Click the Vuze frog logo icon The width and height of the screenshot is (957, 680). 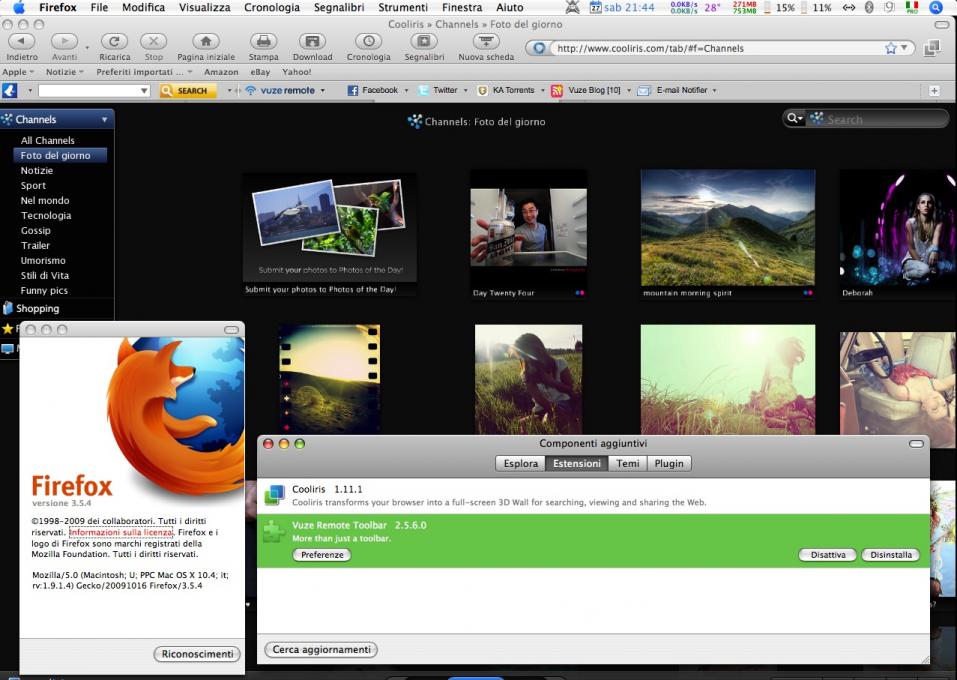click(10, 90)
